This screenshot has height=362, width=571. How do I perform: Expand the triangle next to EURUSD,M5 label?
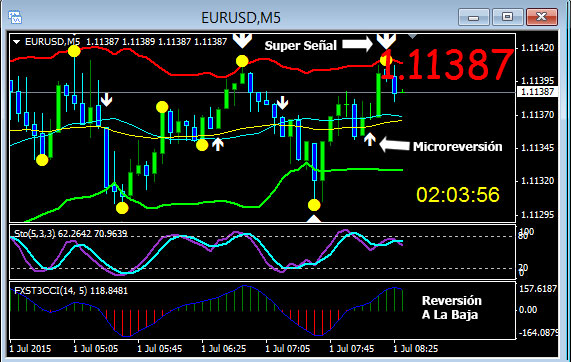pyautogui.click(x=16, y=42)
